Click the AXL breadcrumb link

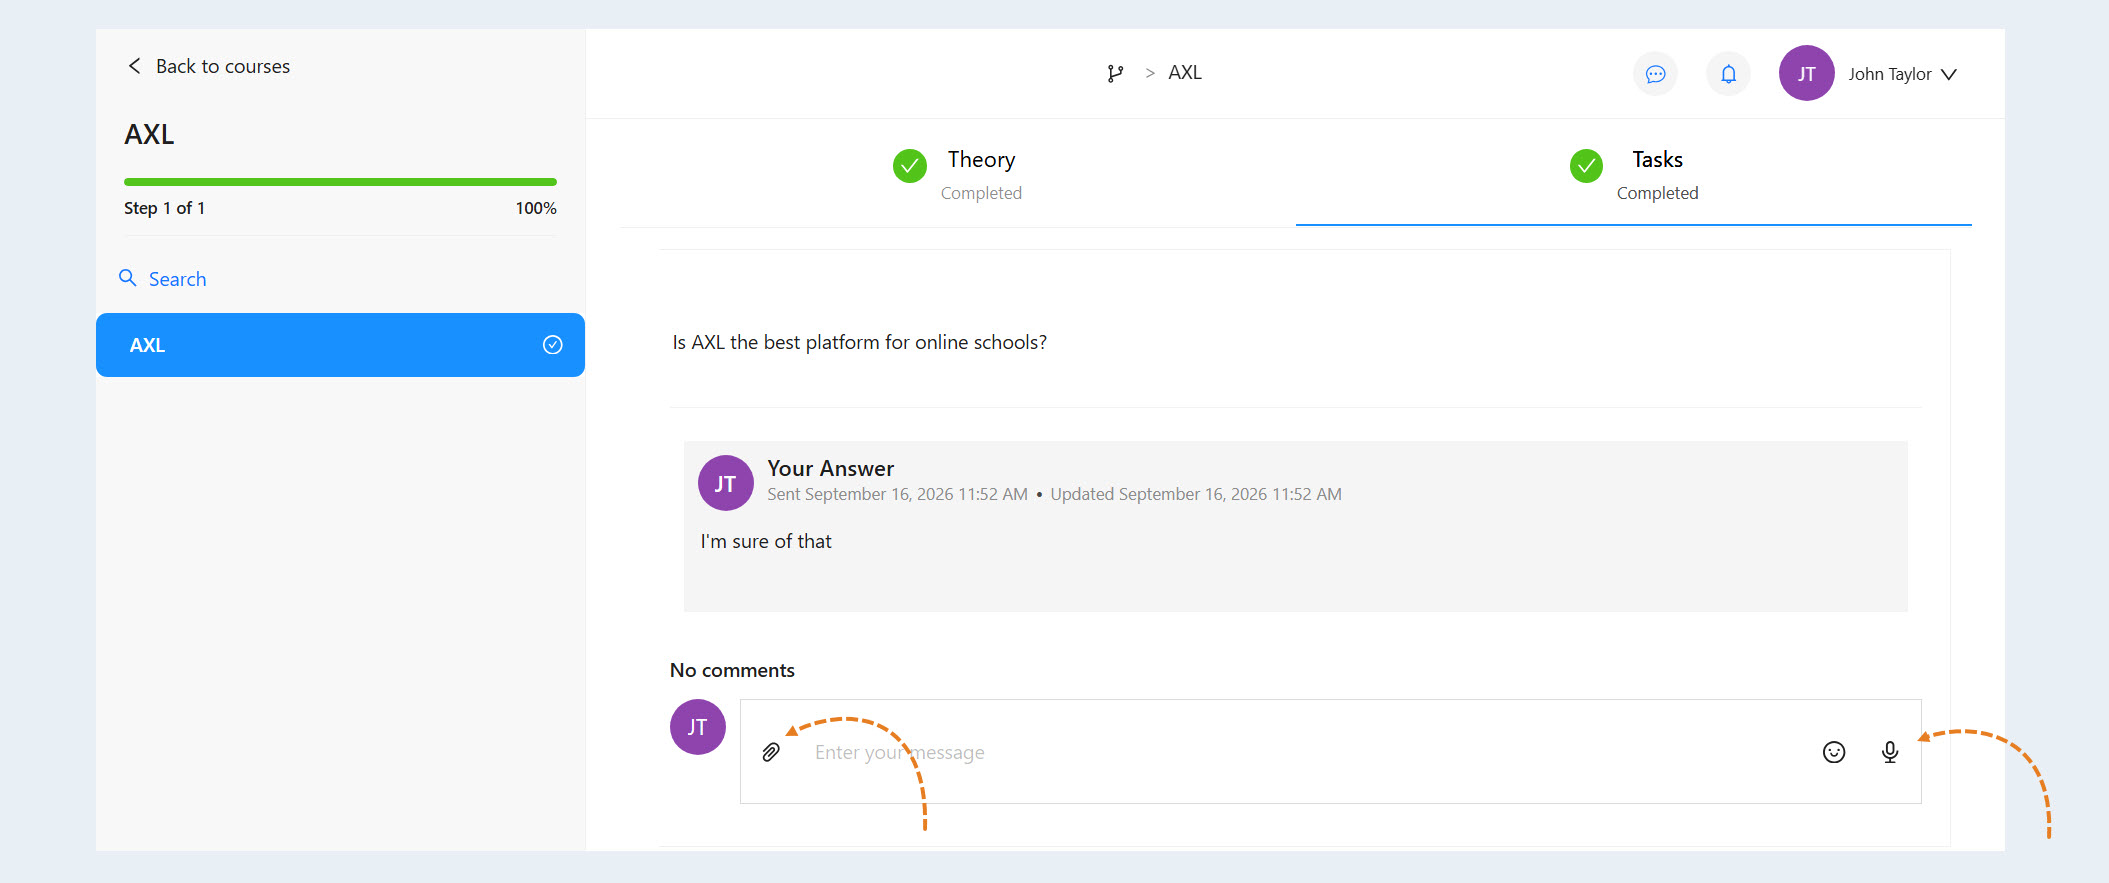coord(1185,73)
